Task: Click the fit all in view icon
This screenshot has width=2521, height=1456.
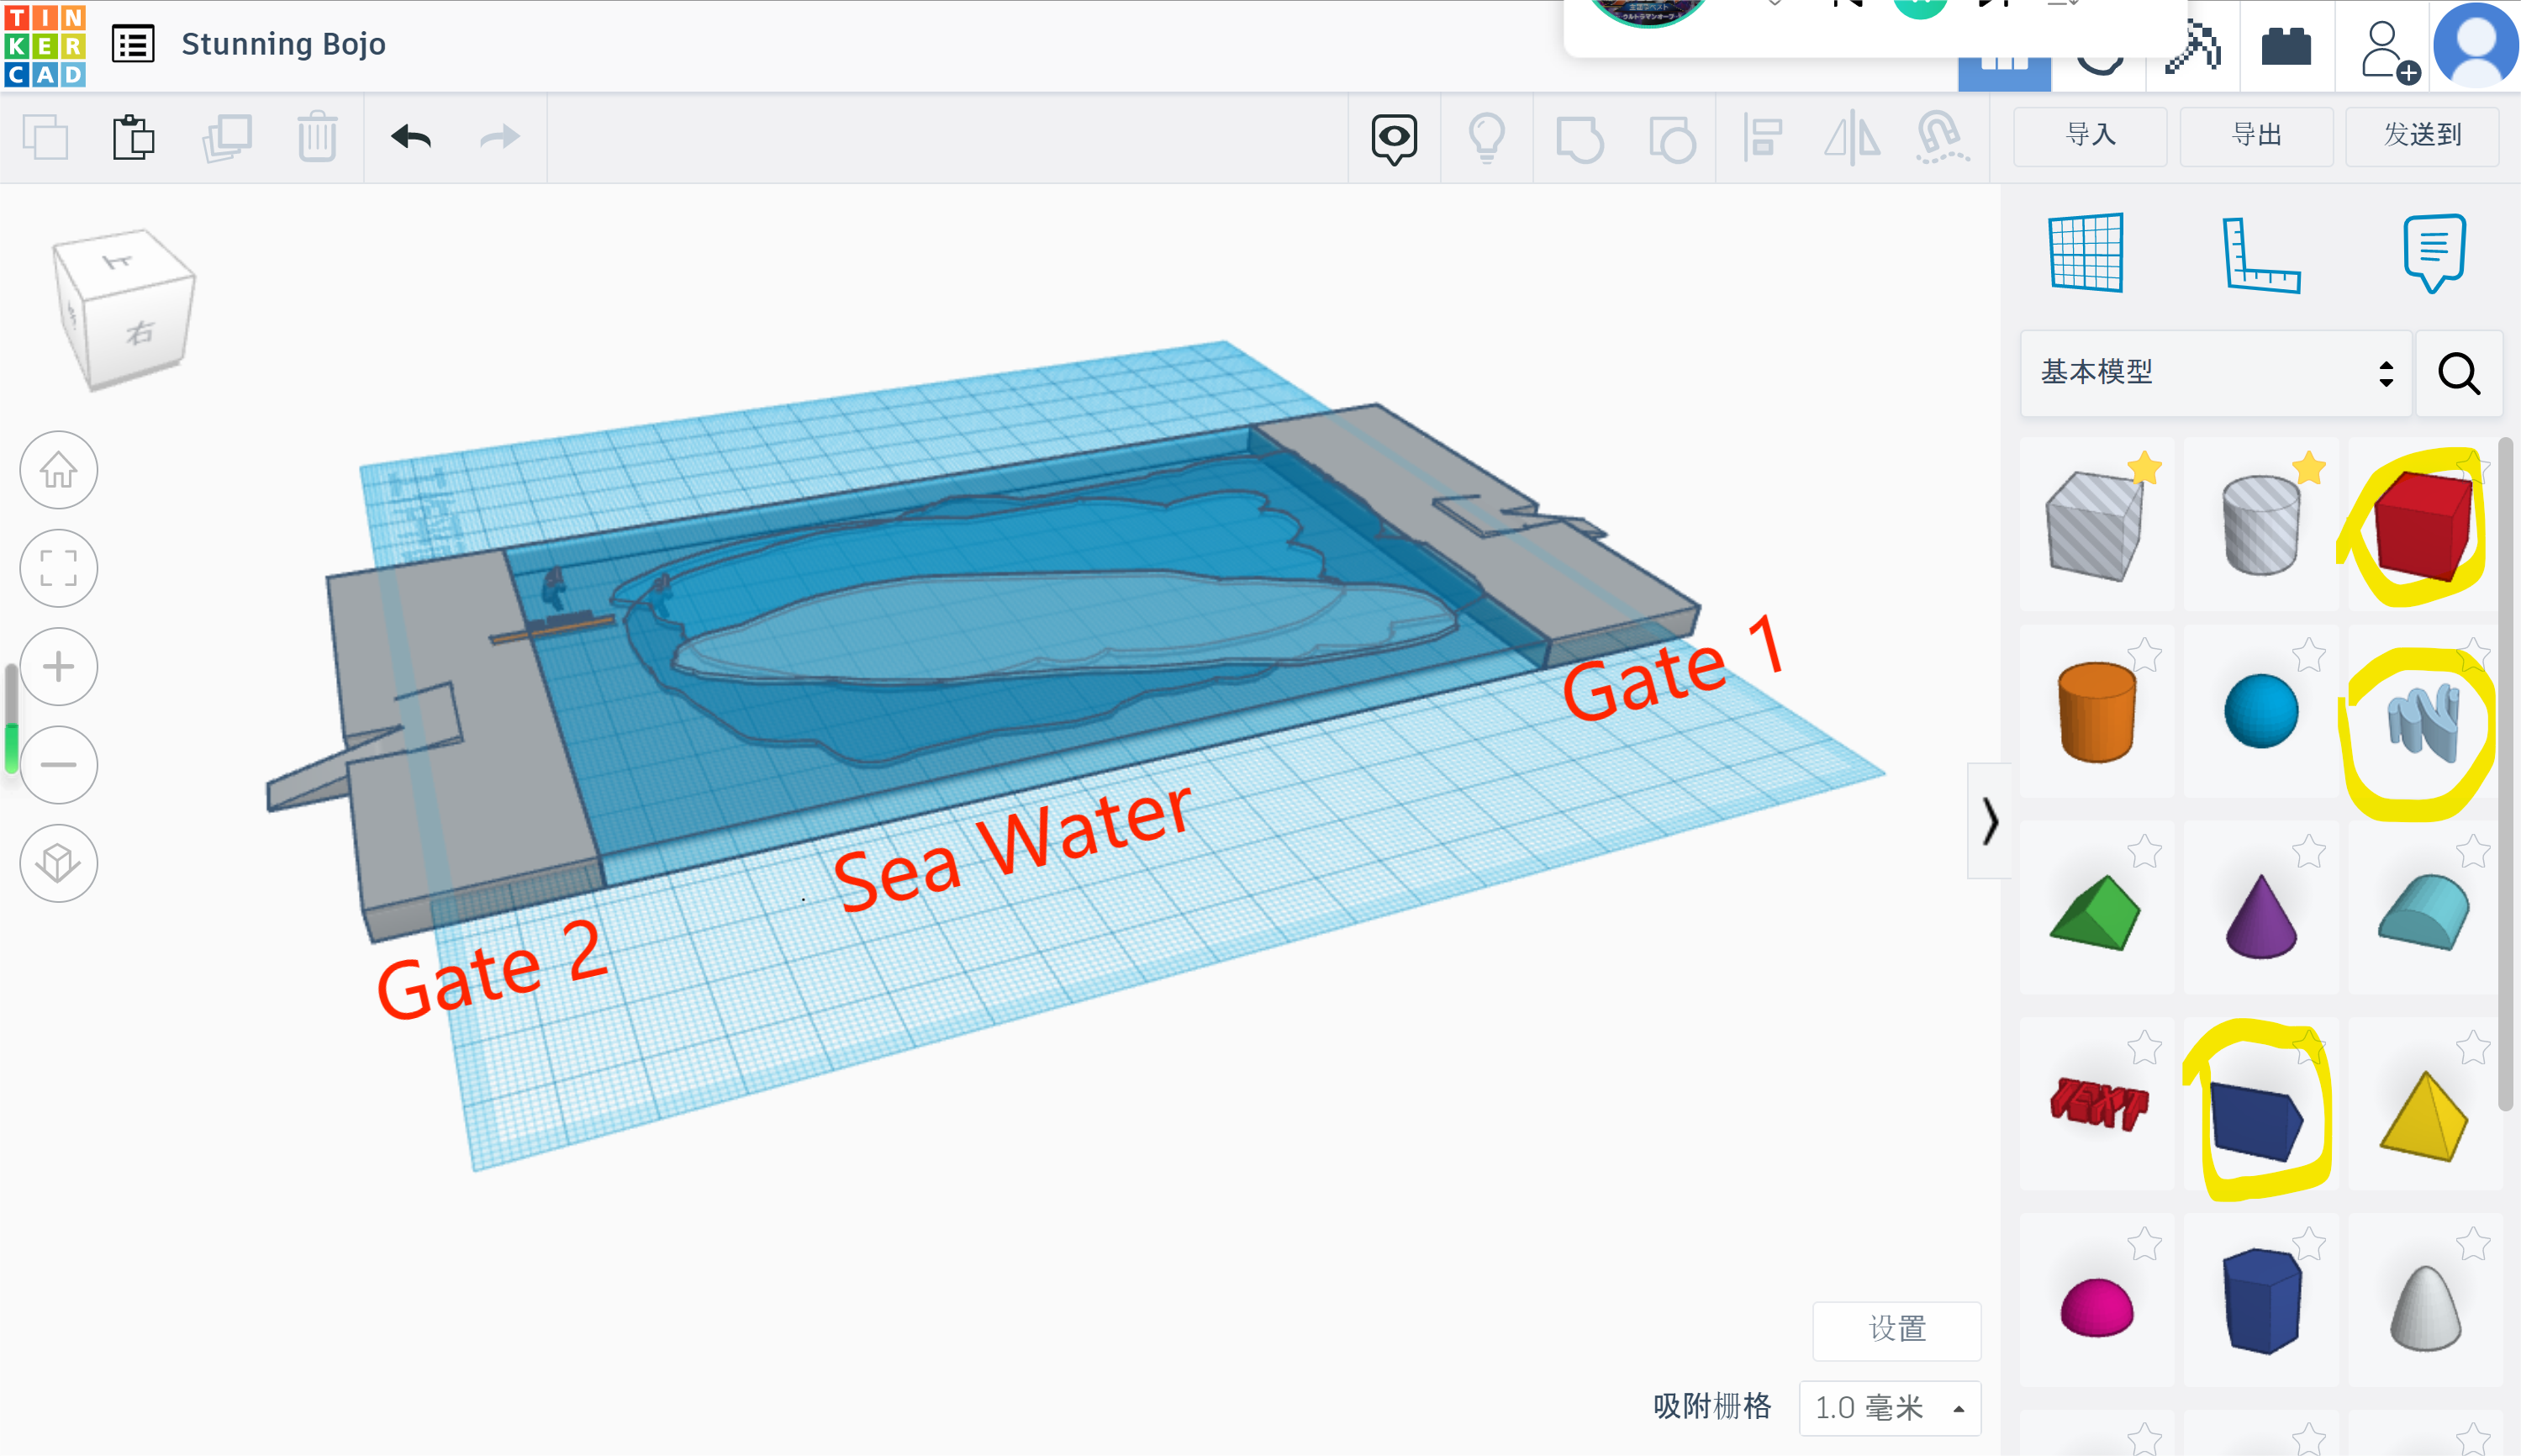Action: click(58, 568)
